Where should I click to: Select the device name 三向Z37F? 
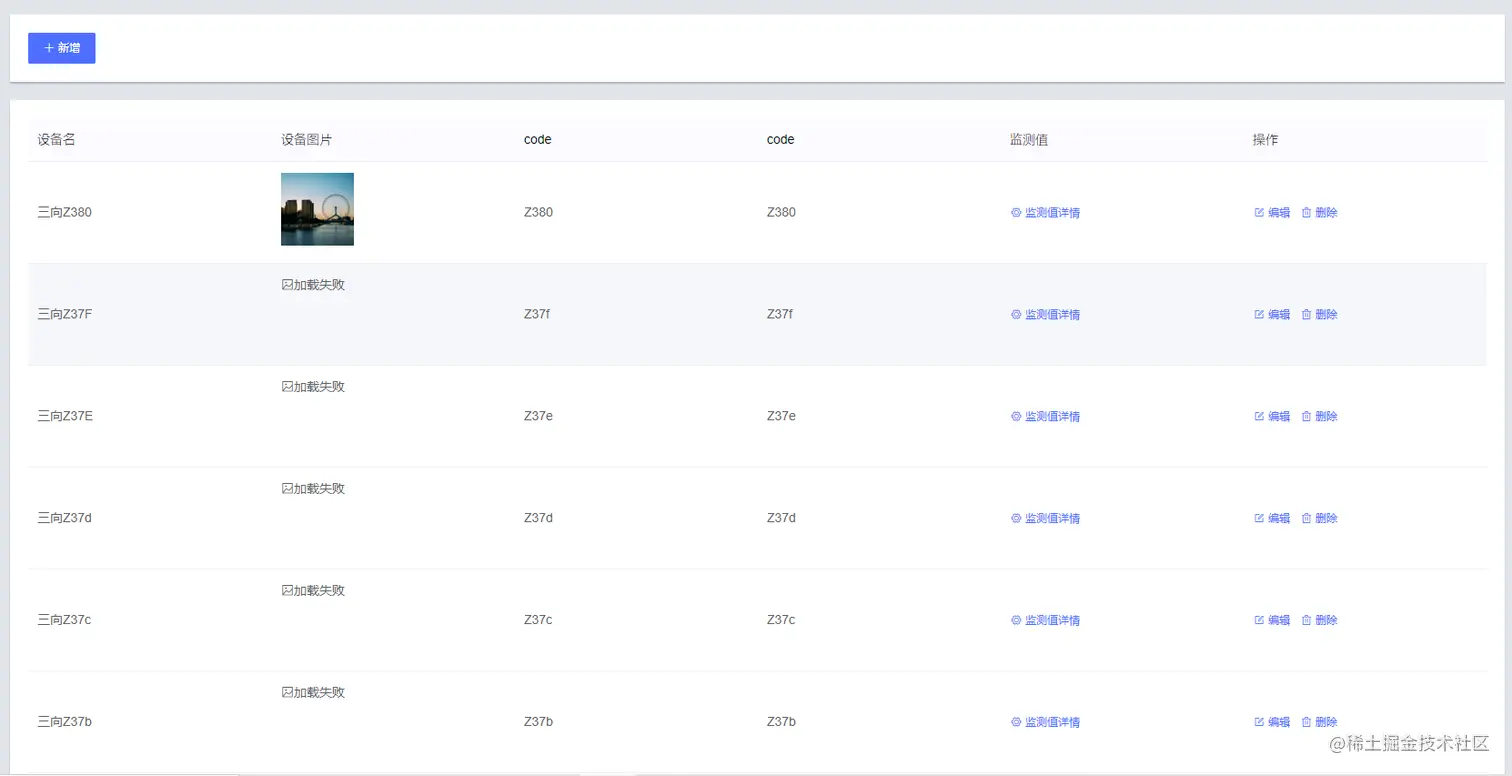pos(65,314)
